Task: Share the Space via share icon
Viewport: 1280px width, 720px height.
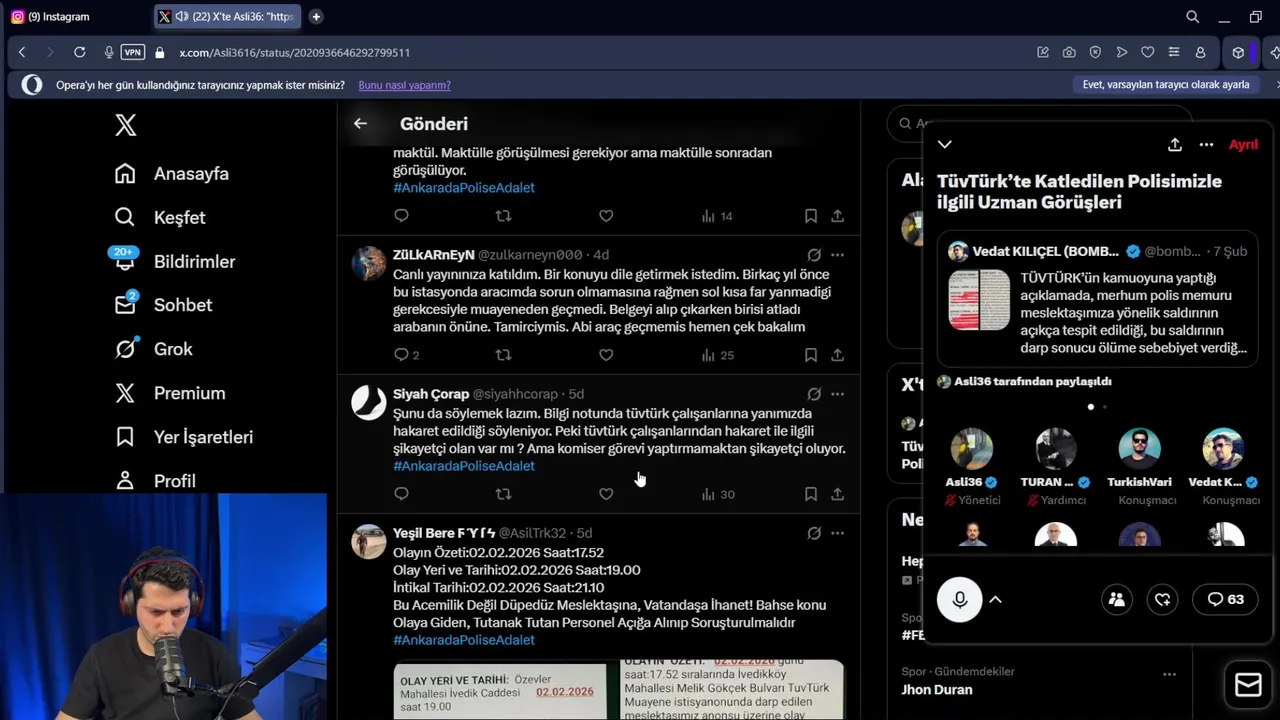Action: [x=1175, y=145]
